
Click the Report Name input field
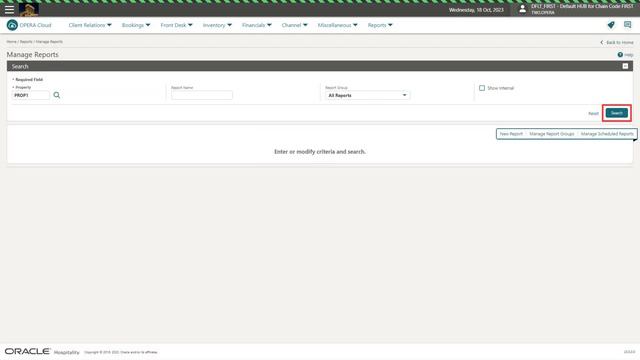coord(202,95)
